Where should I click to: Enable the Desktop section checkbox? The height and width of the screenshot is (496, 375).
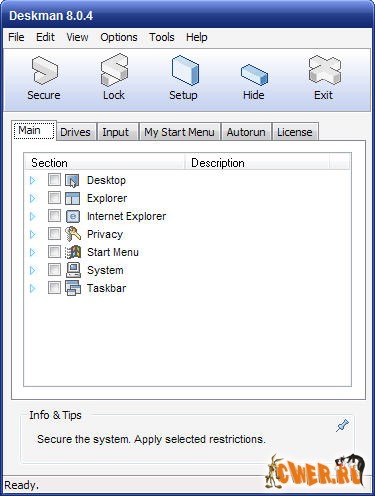(x=54, y=180)
